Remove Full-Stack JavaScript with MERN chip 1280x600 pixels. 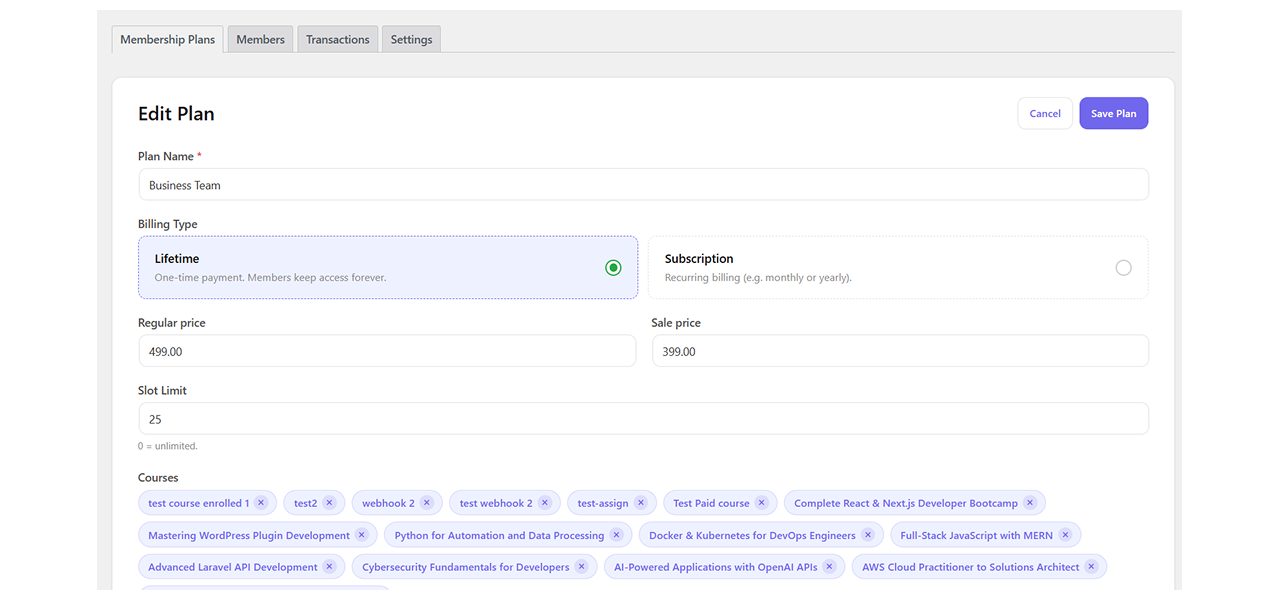pyautogui.click(x=1065, y=535)
